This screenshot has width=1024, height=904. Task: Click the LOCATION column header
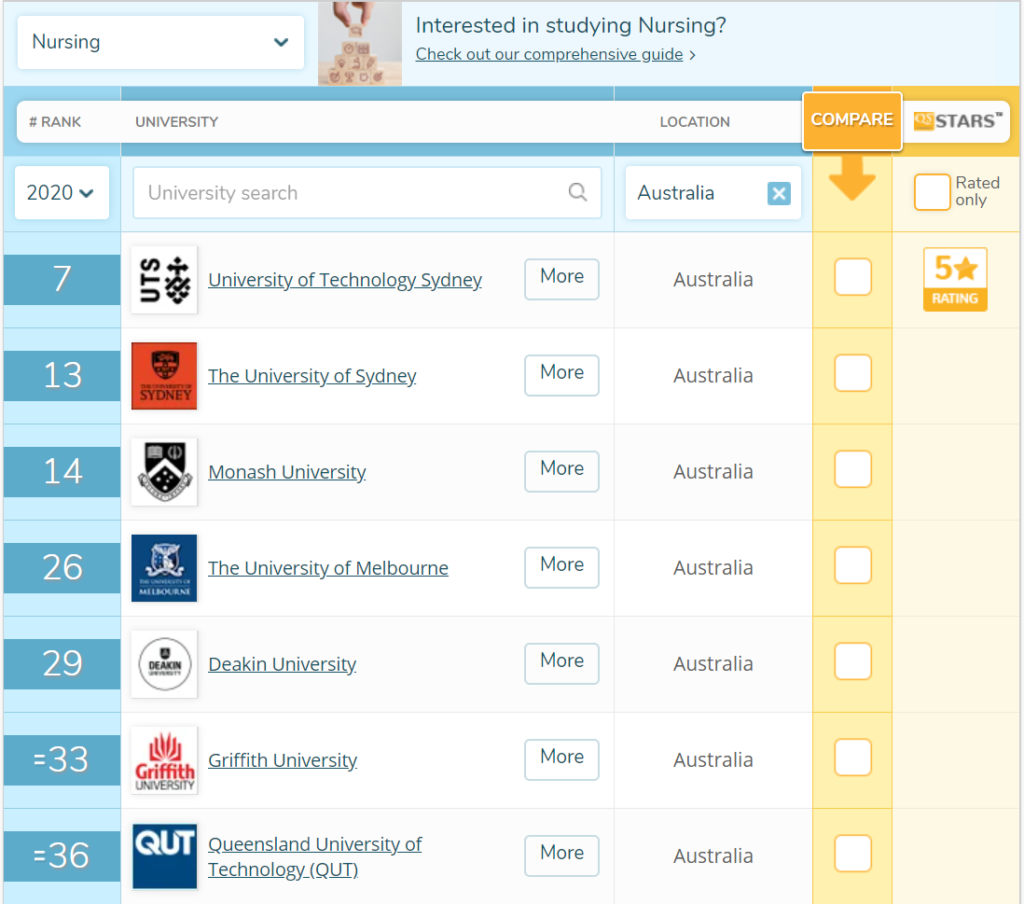point(695,122)
